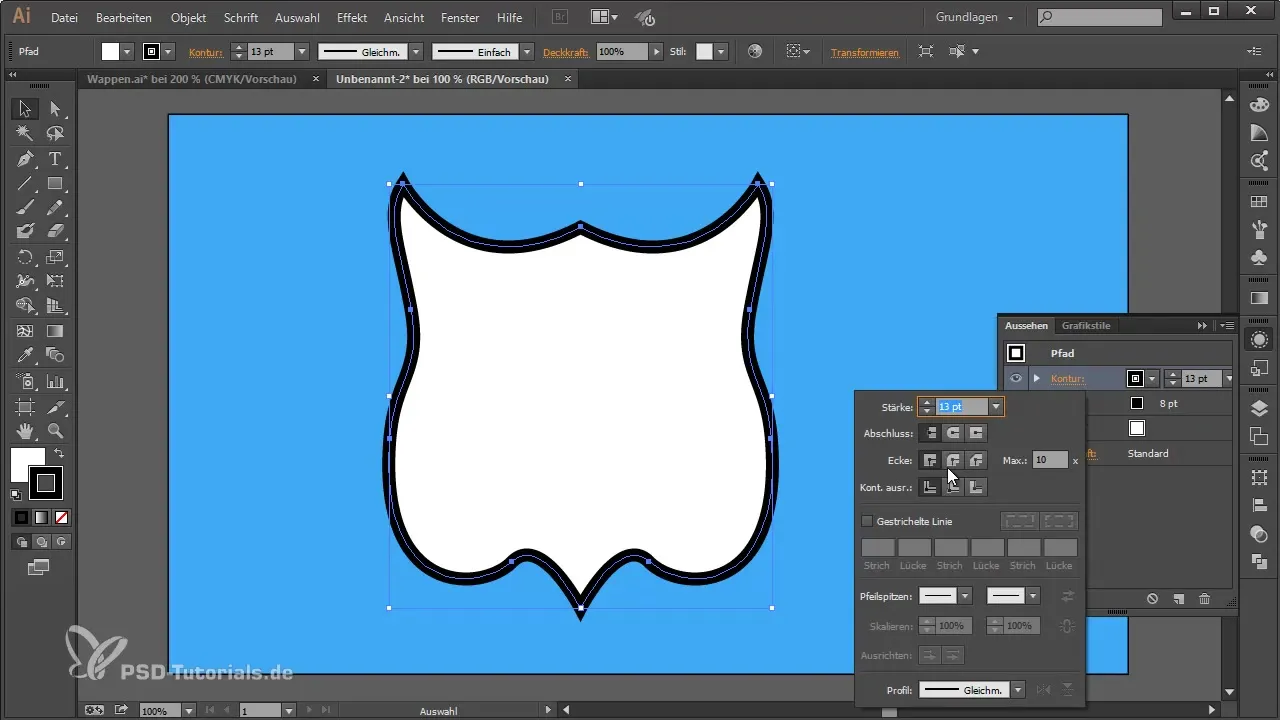Select the Rotate tool
The image size is (1280, 720).
point(26,257)
